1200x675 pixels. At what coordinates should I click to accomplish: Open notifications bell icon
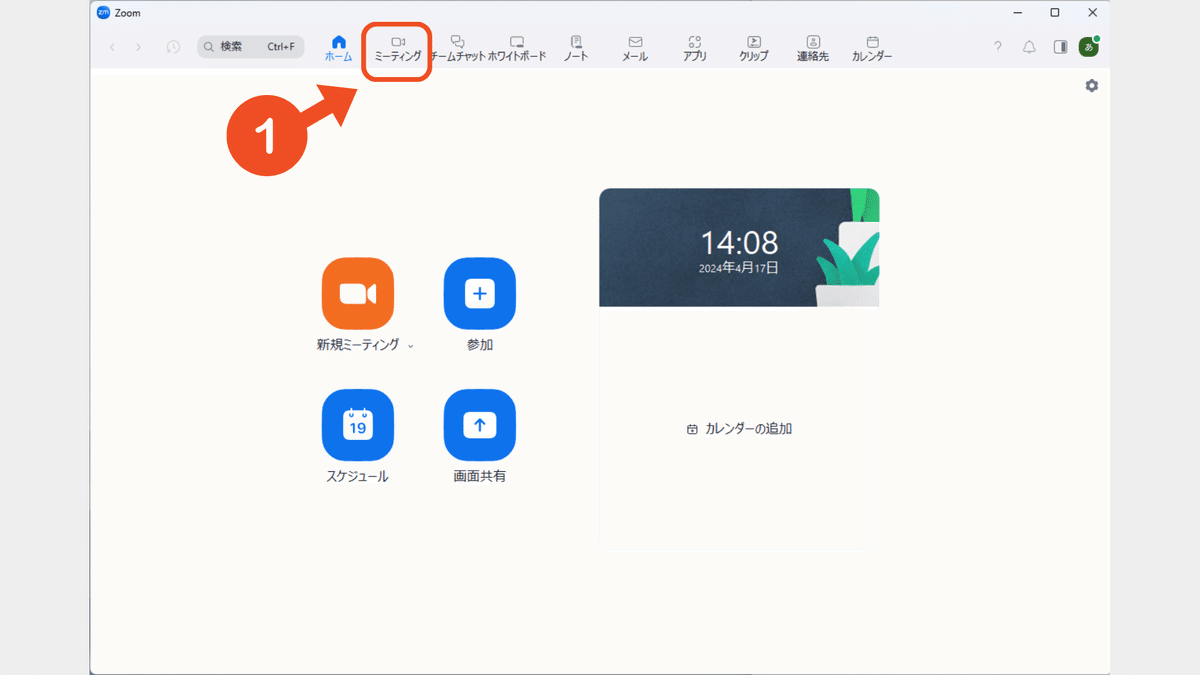click(1029, 47)
